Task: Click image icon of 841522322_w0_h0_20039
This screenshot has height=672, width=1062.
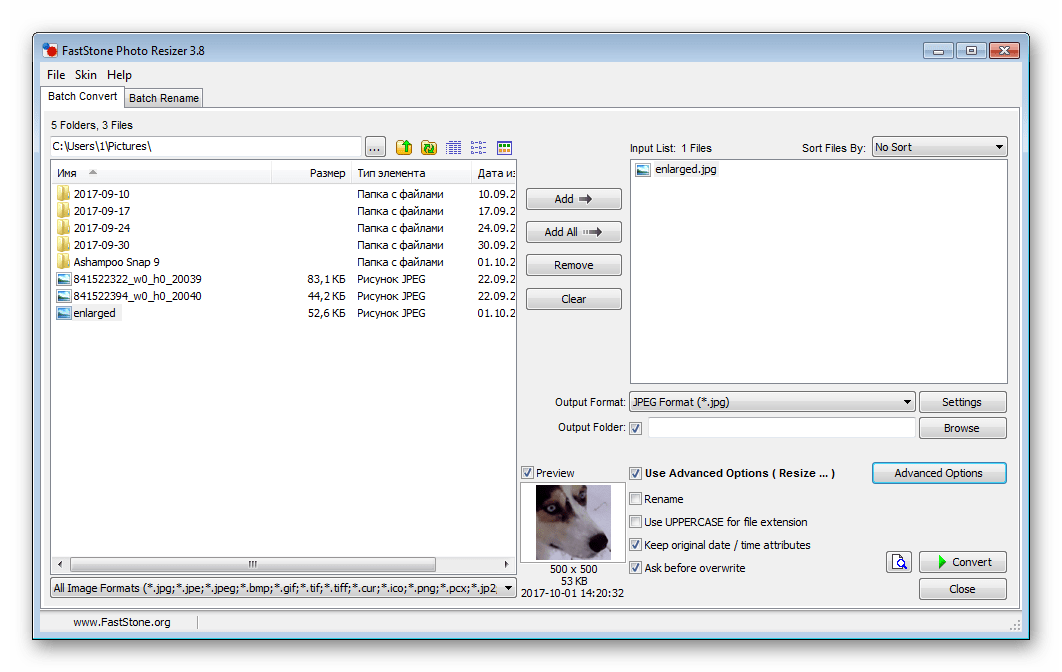Action: coord(64,279)
